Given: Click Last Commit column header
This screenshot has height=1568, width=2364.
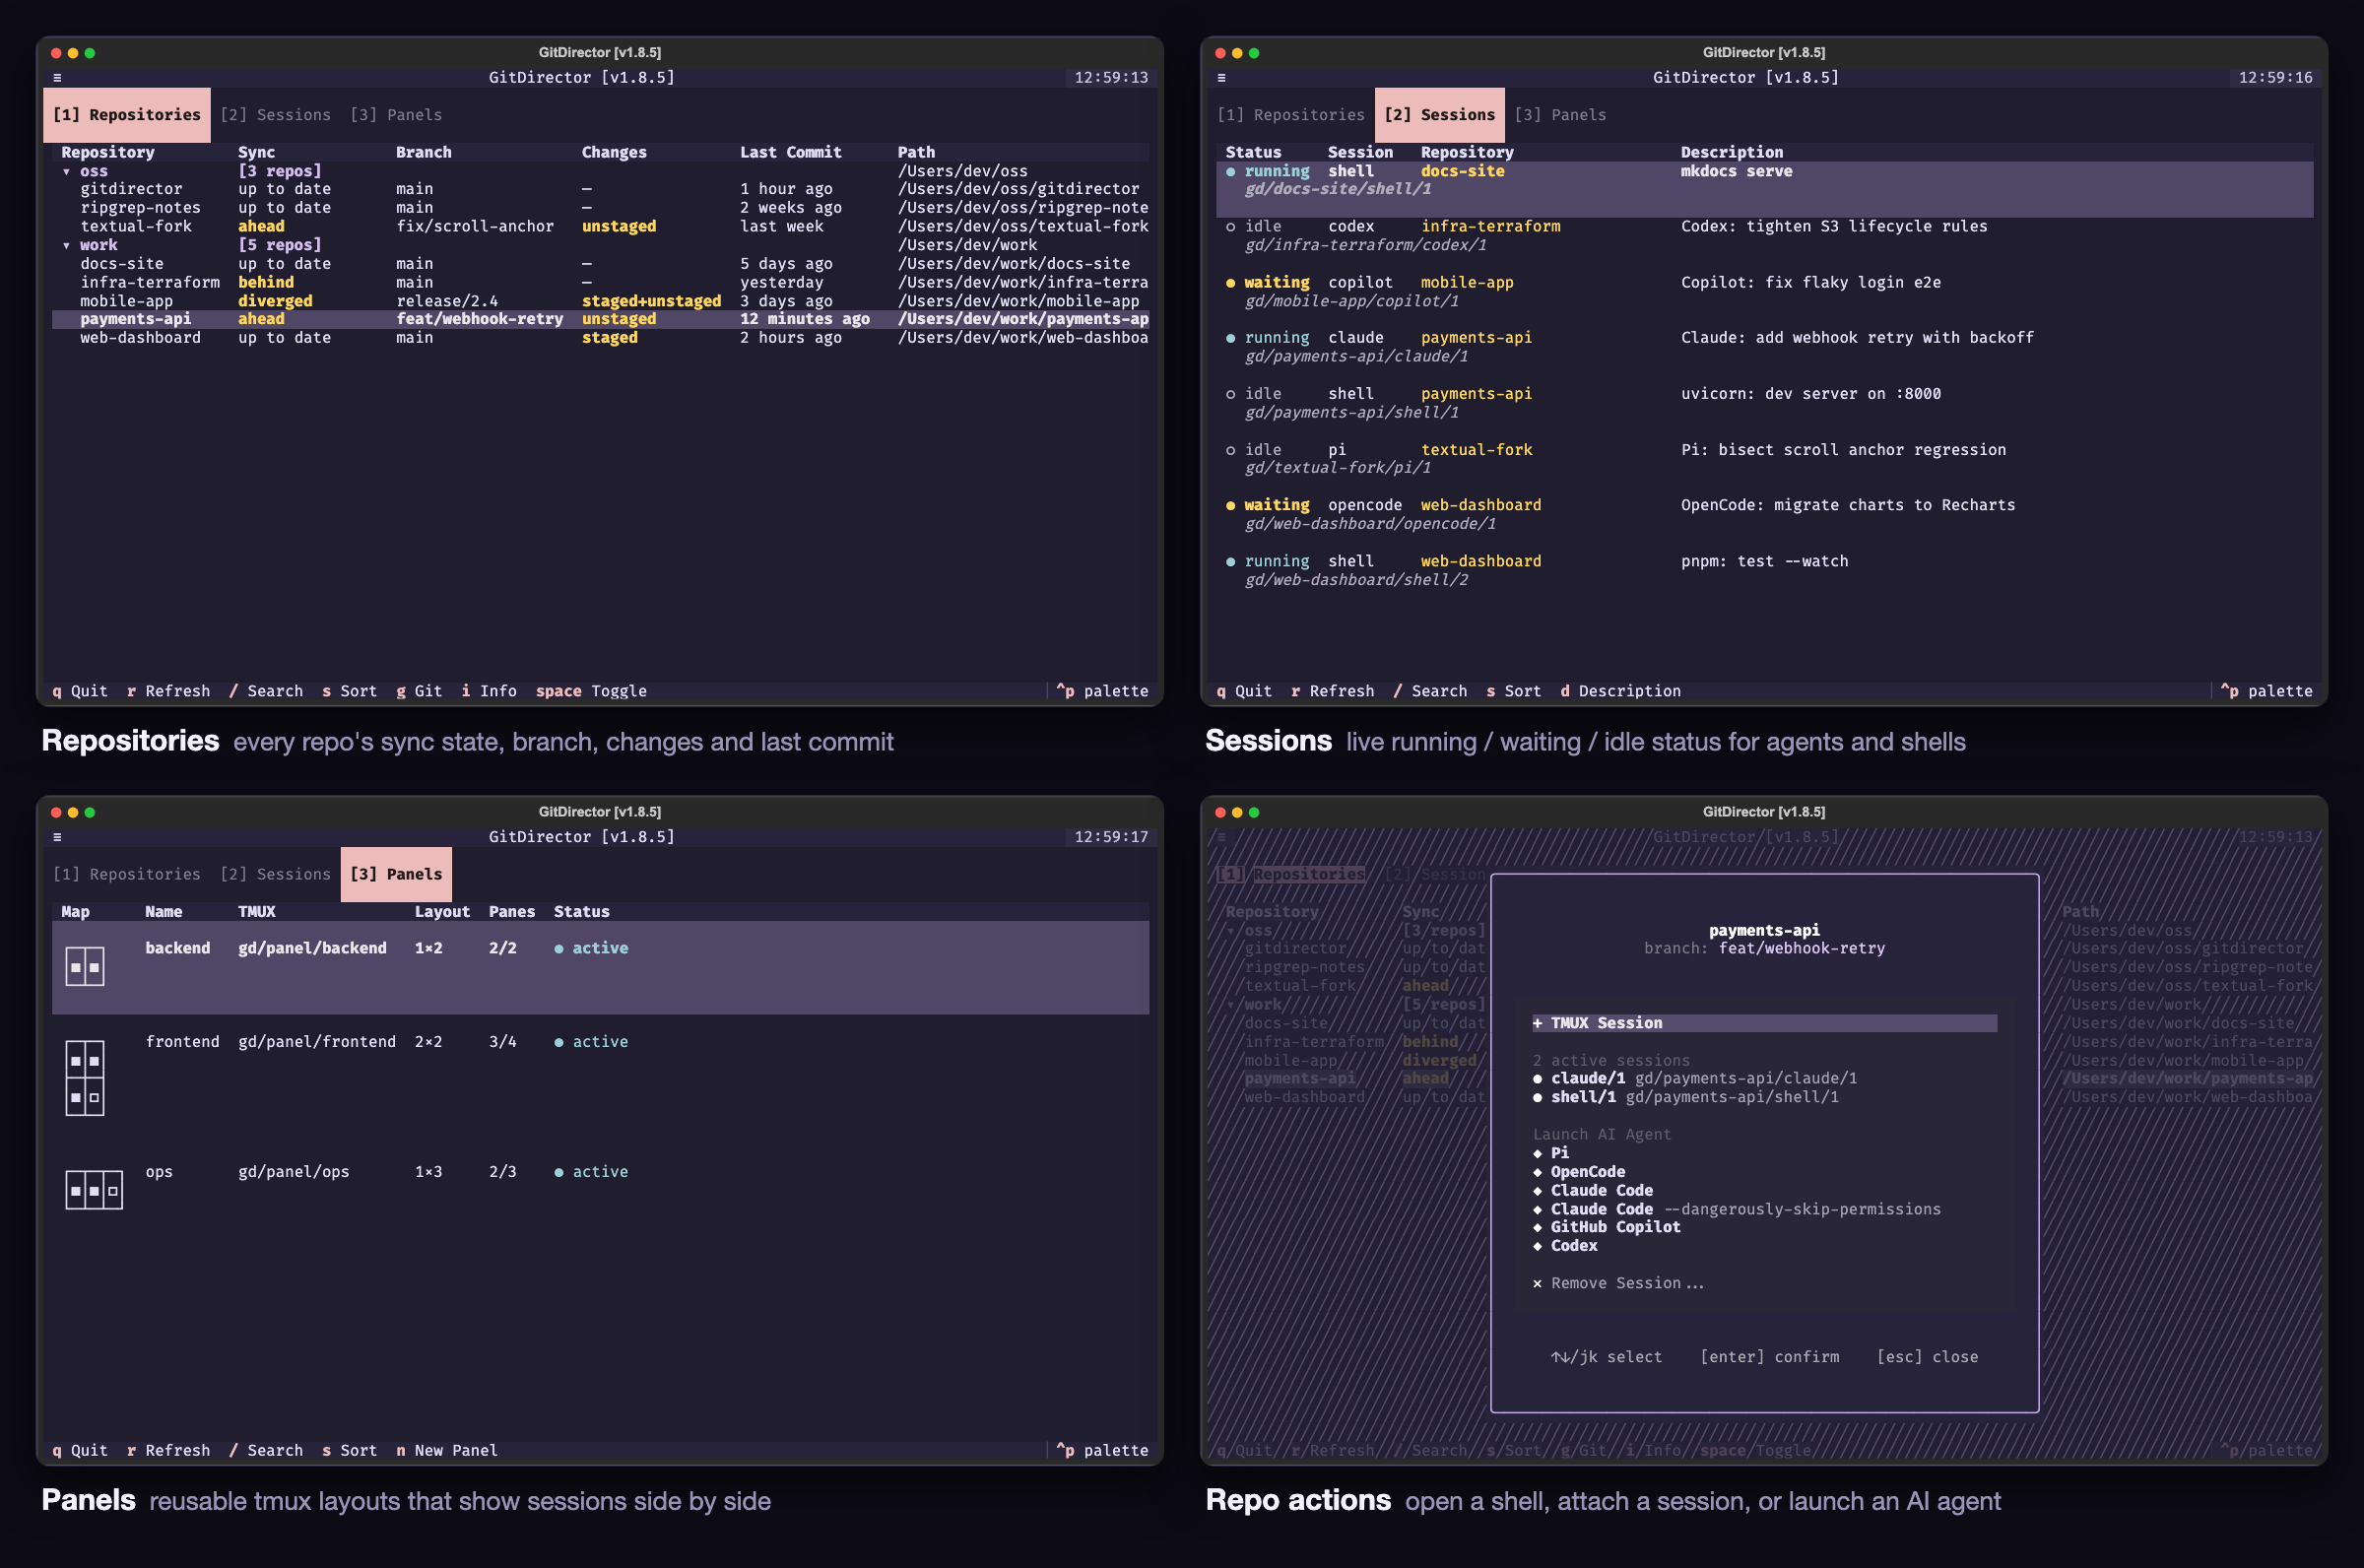Looking at the screenshot, I should [790, 153].
